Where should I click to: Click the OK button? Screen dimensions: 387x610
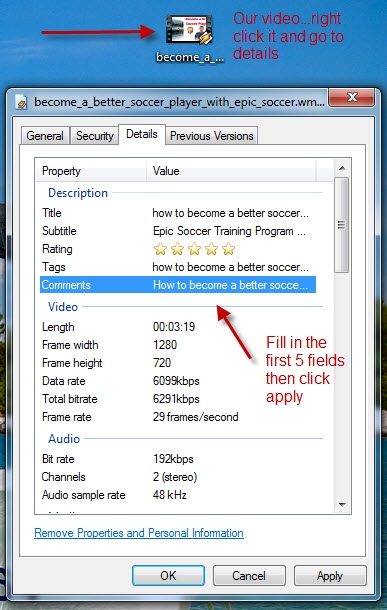(x=168, y=575)
